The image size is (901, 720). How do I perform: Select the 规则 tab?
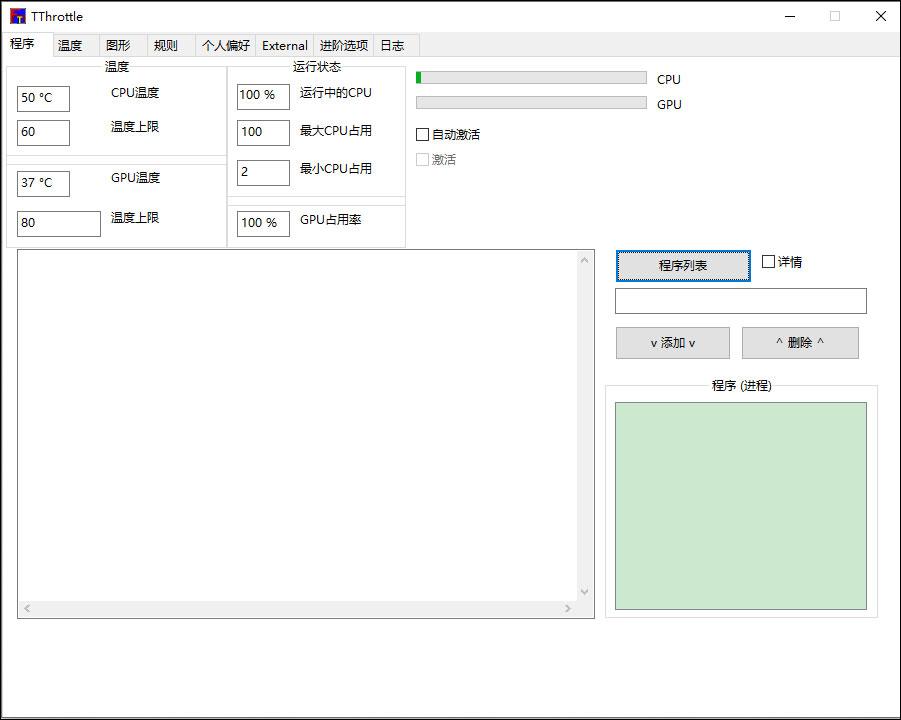coord(166,45)
